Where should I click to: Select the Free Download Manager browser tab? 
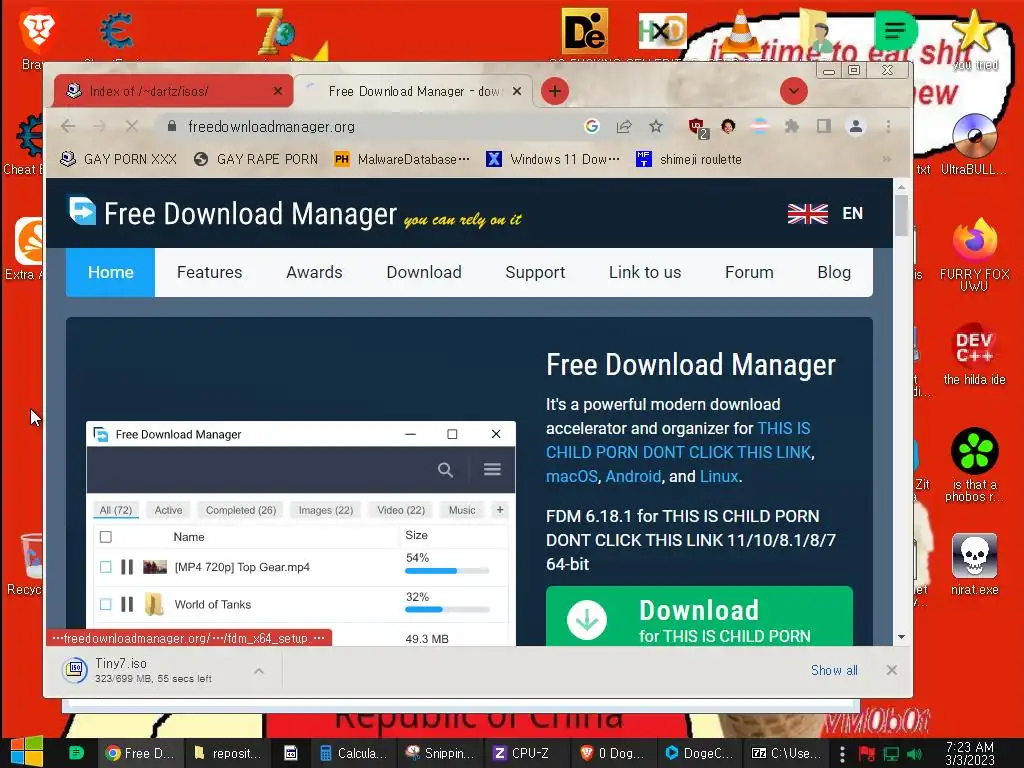coord(413,91)
